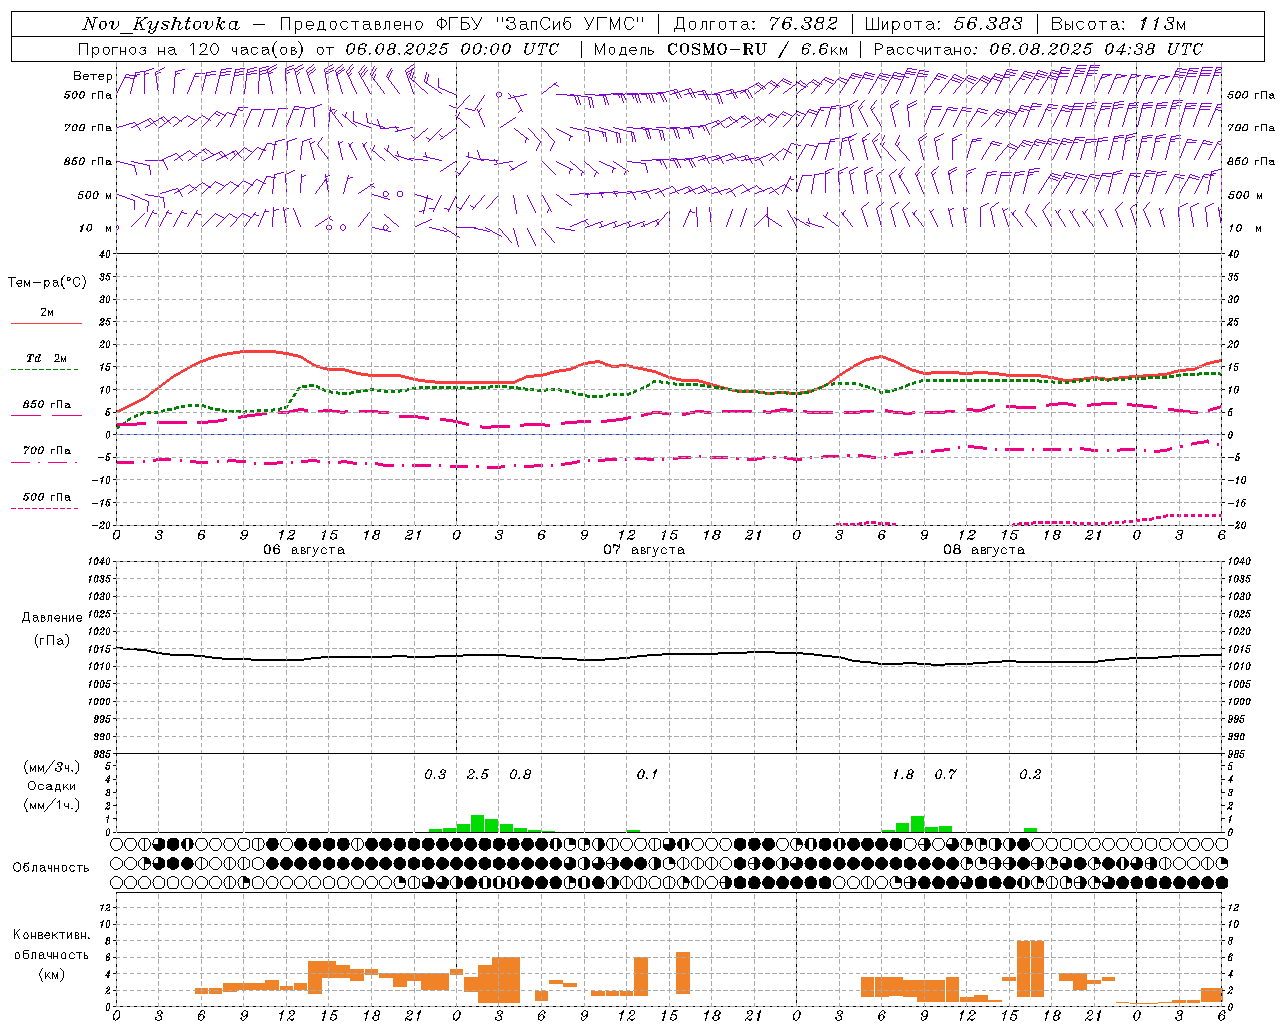Select the 'Широта: 56.383' header field
The image size is (1280, 1024).
[x=944, y=24]
